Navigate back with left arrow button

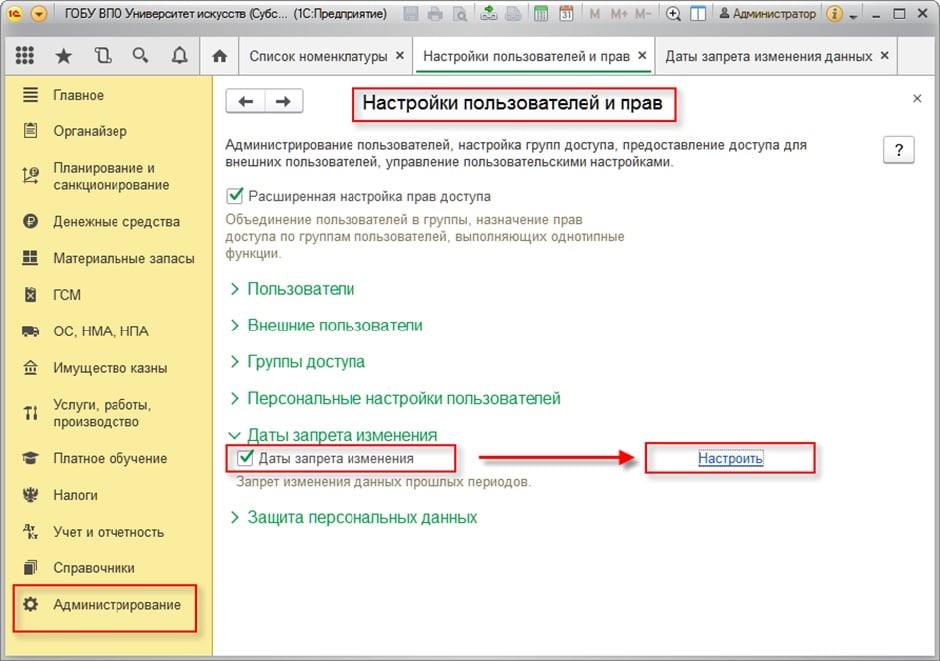pyautogui.click(x=246, y=101)
